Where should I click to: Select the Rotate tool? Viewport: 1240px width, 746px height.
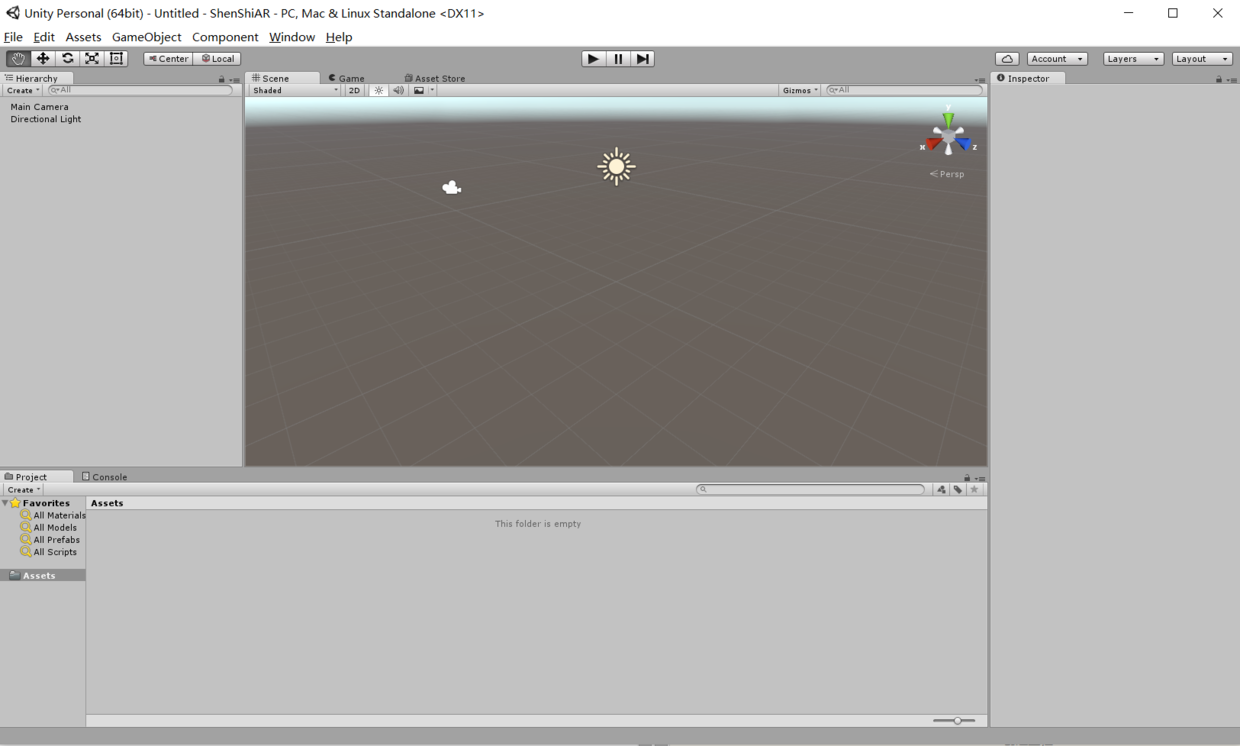[67, 58]
